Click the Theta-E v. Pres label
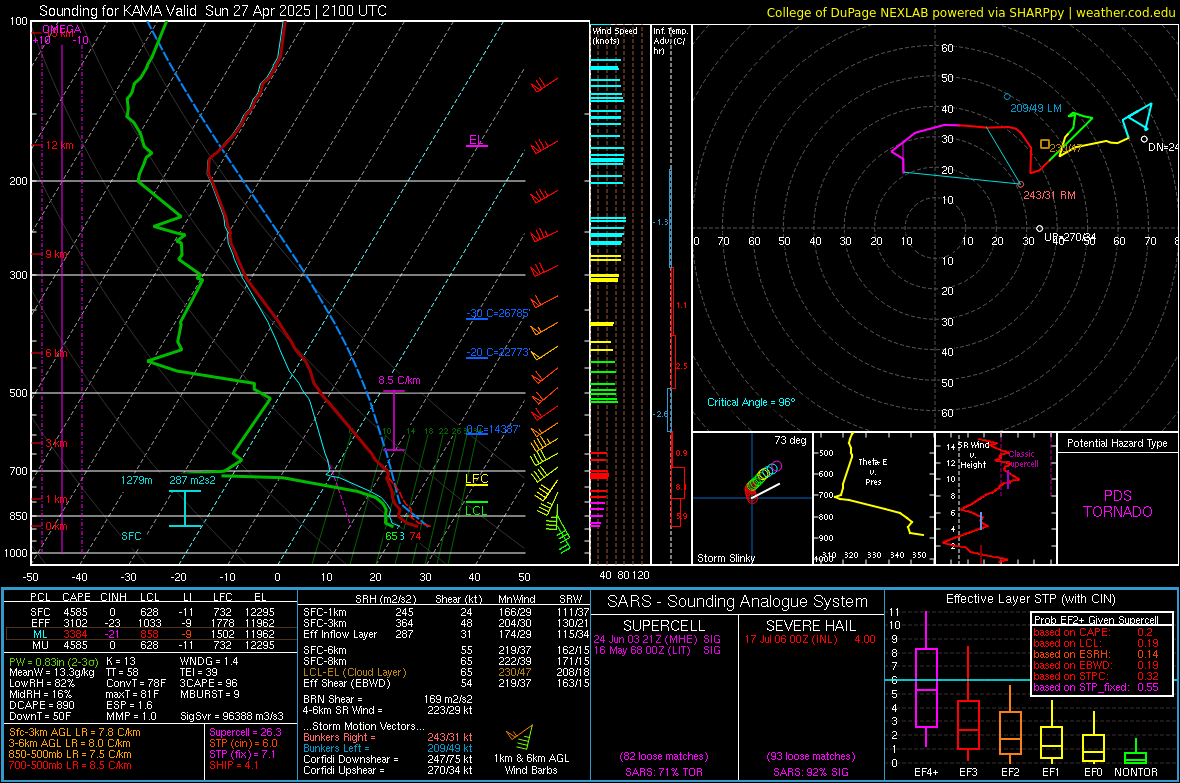Screen dimensions: 1180x783 click(x=873, y=472)
